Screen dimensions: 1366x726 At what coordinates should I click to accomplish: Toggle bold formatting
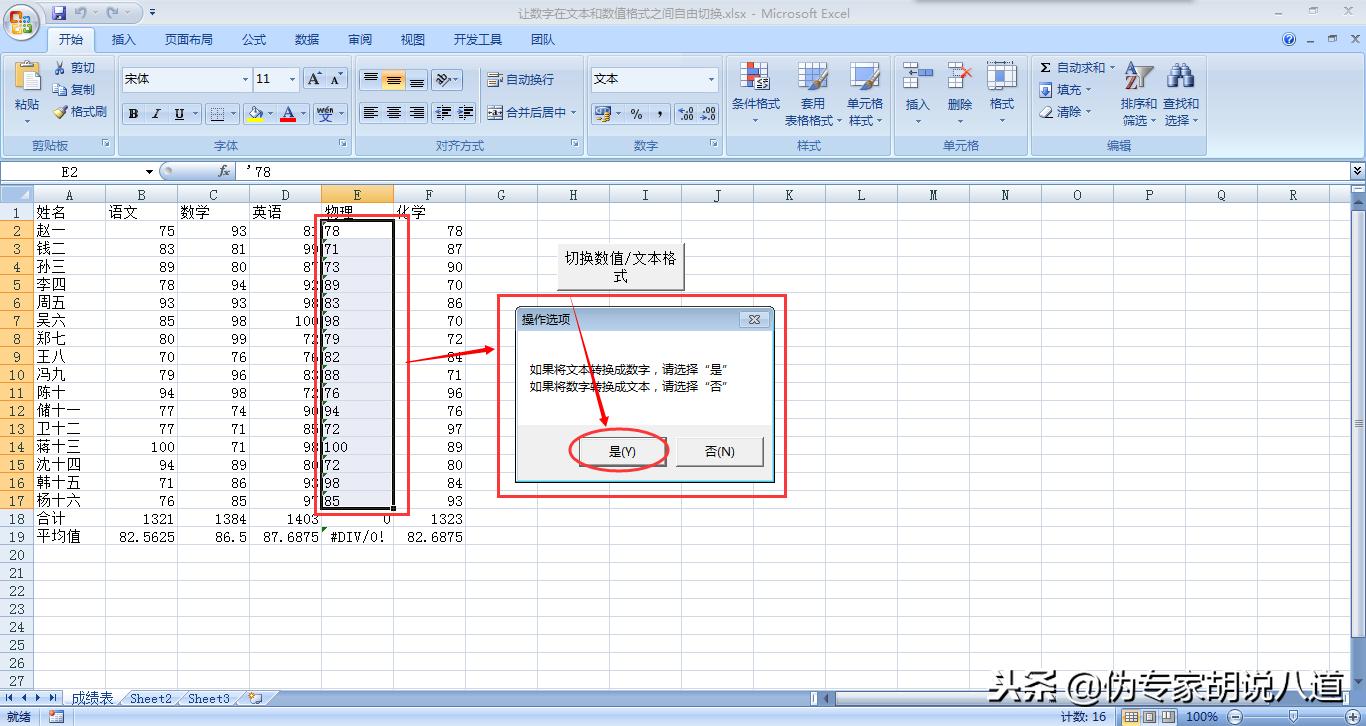pyautogui.click(x=133, y=114)
